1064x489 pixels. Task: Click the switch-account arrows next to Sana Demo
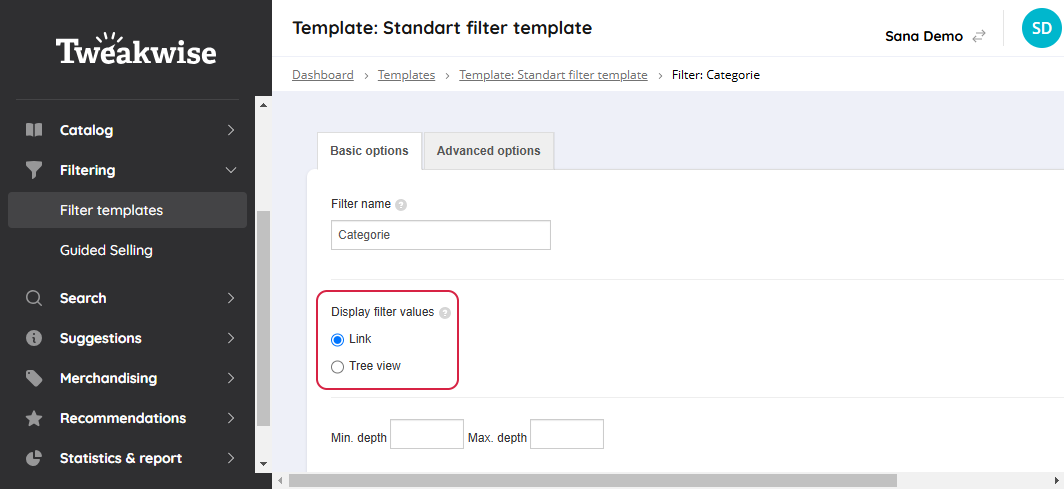point(978,36)
